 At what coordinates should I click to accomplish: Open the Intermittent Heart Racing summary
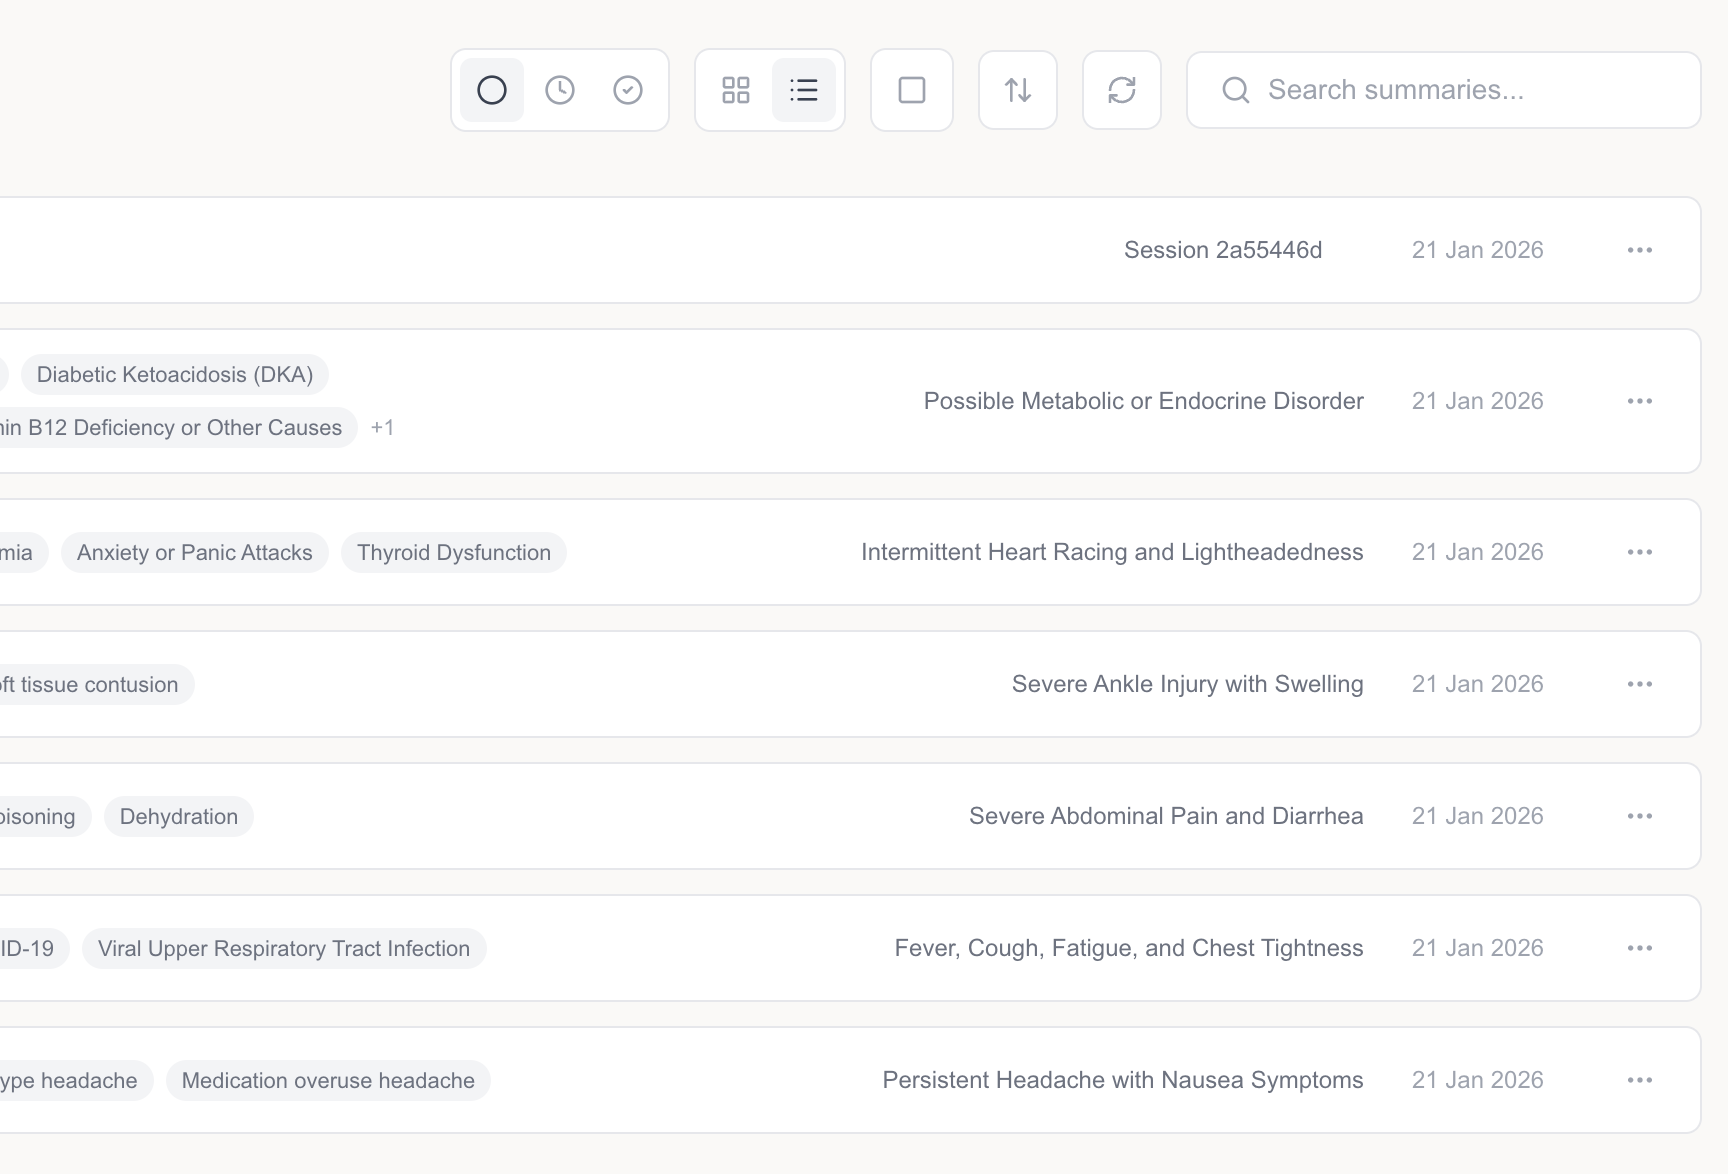(x=1112, y=552)
